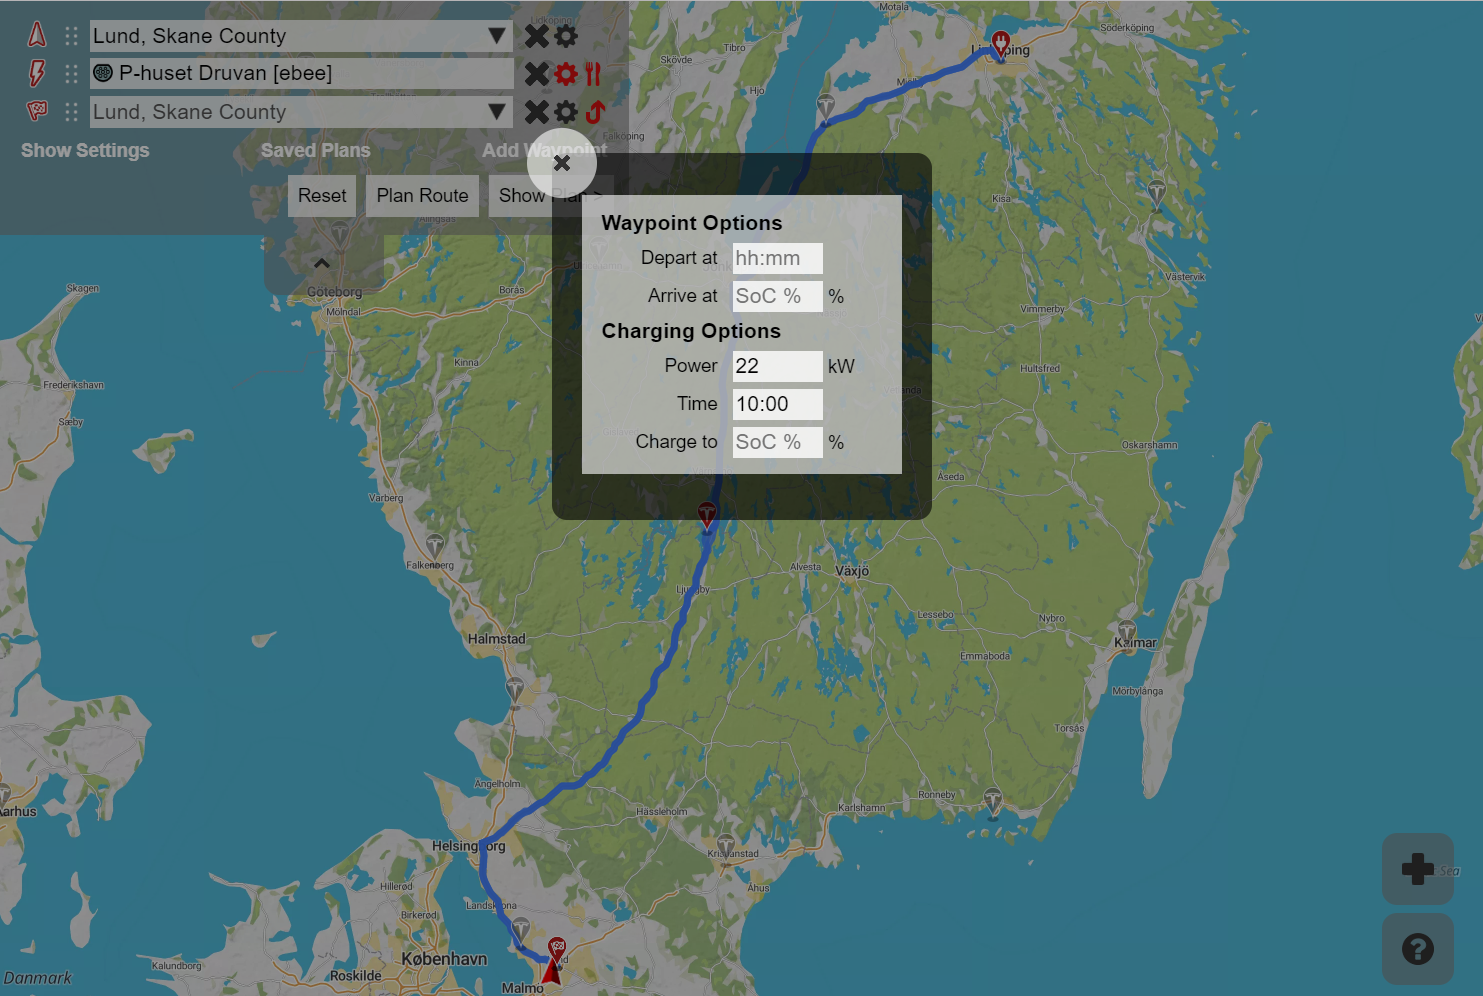Image resolution: width=1483 pixels, height=996 pixels.
Task: Click the plus button on the map
Action: tap(1417, 869)
